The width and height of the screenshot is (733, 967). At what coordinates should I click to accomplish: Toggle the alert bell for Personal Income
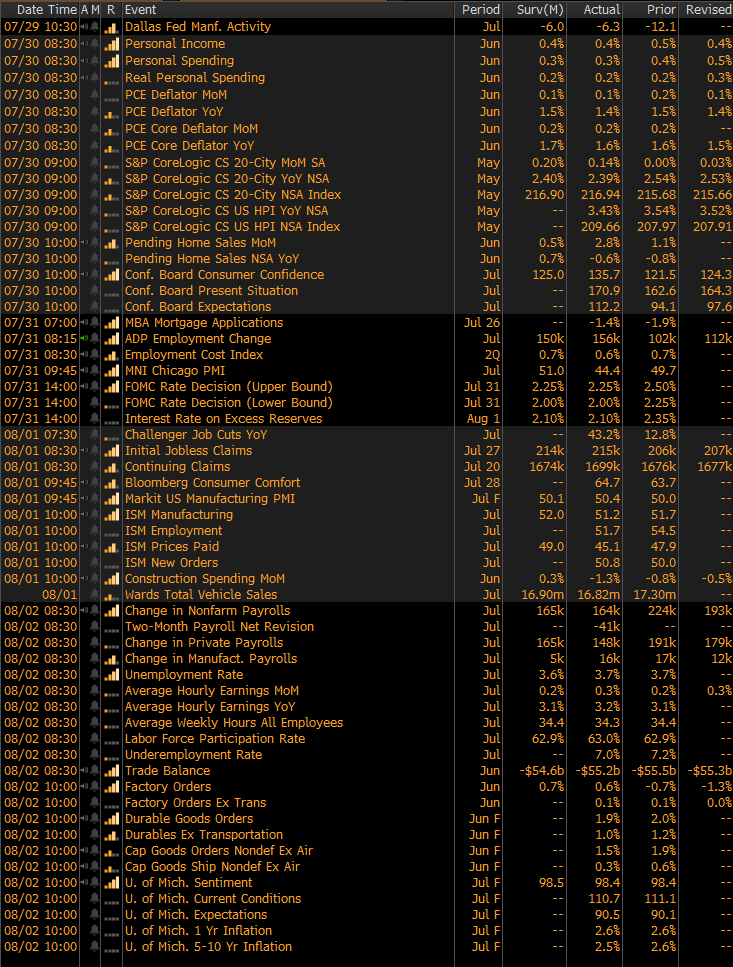pyautogui.click(x=95, y=44)
